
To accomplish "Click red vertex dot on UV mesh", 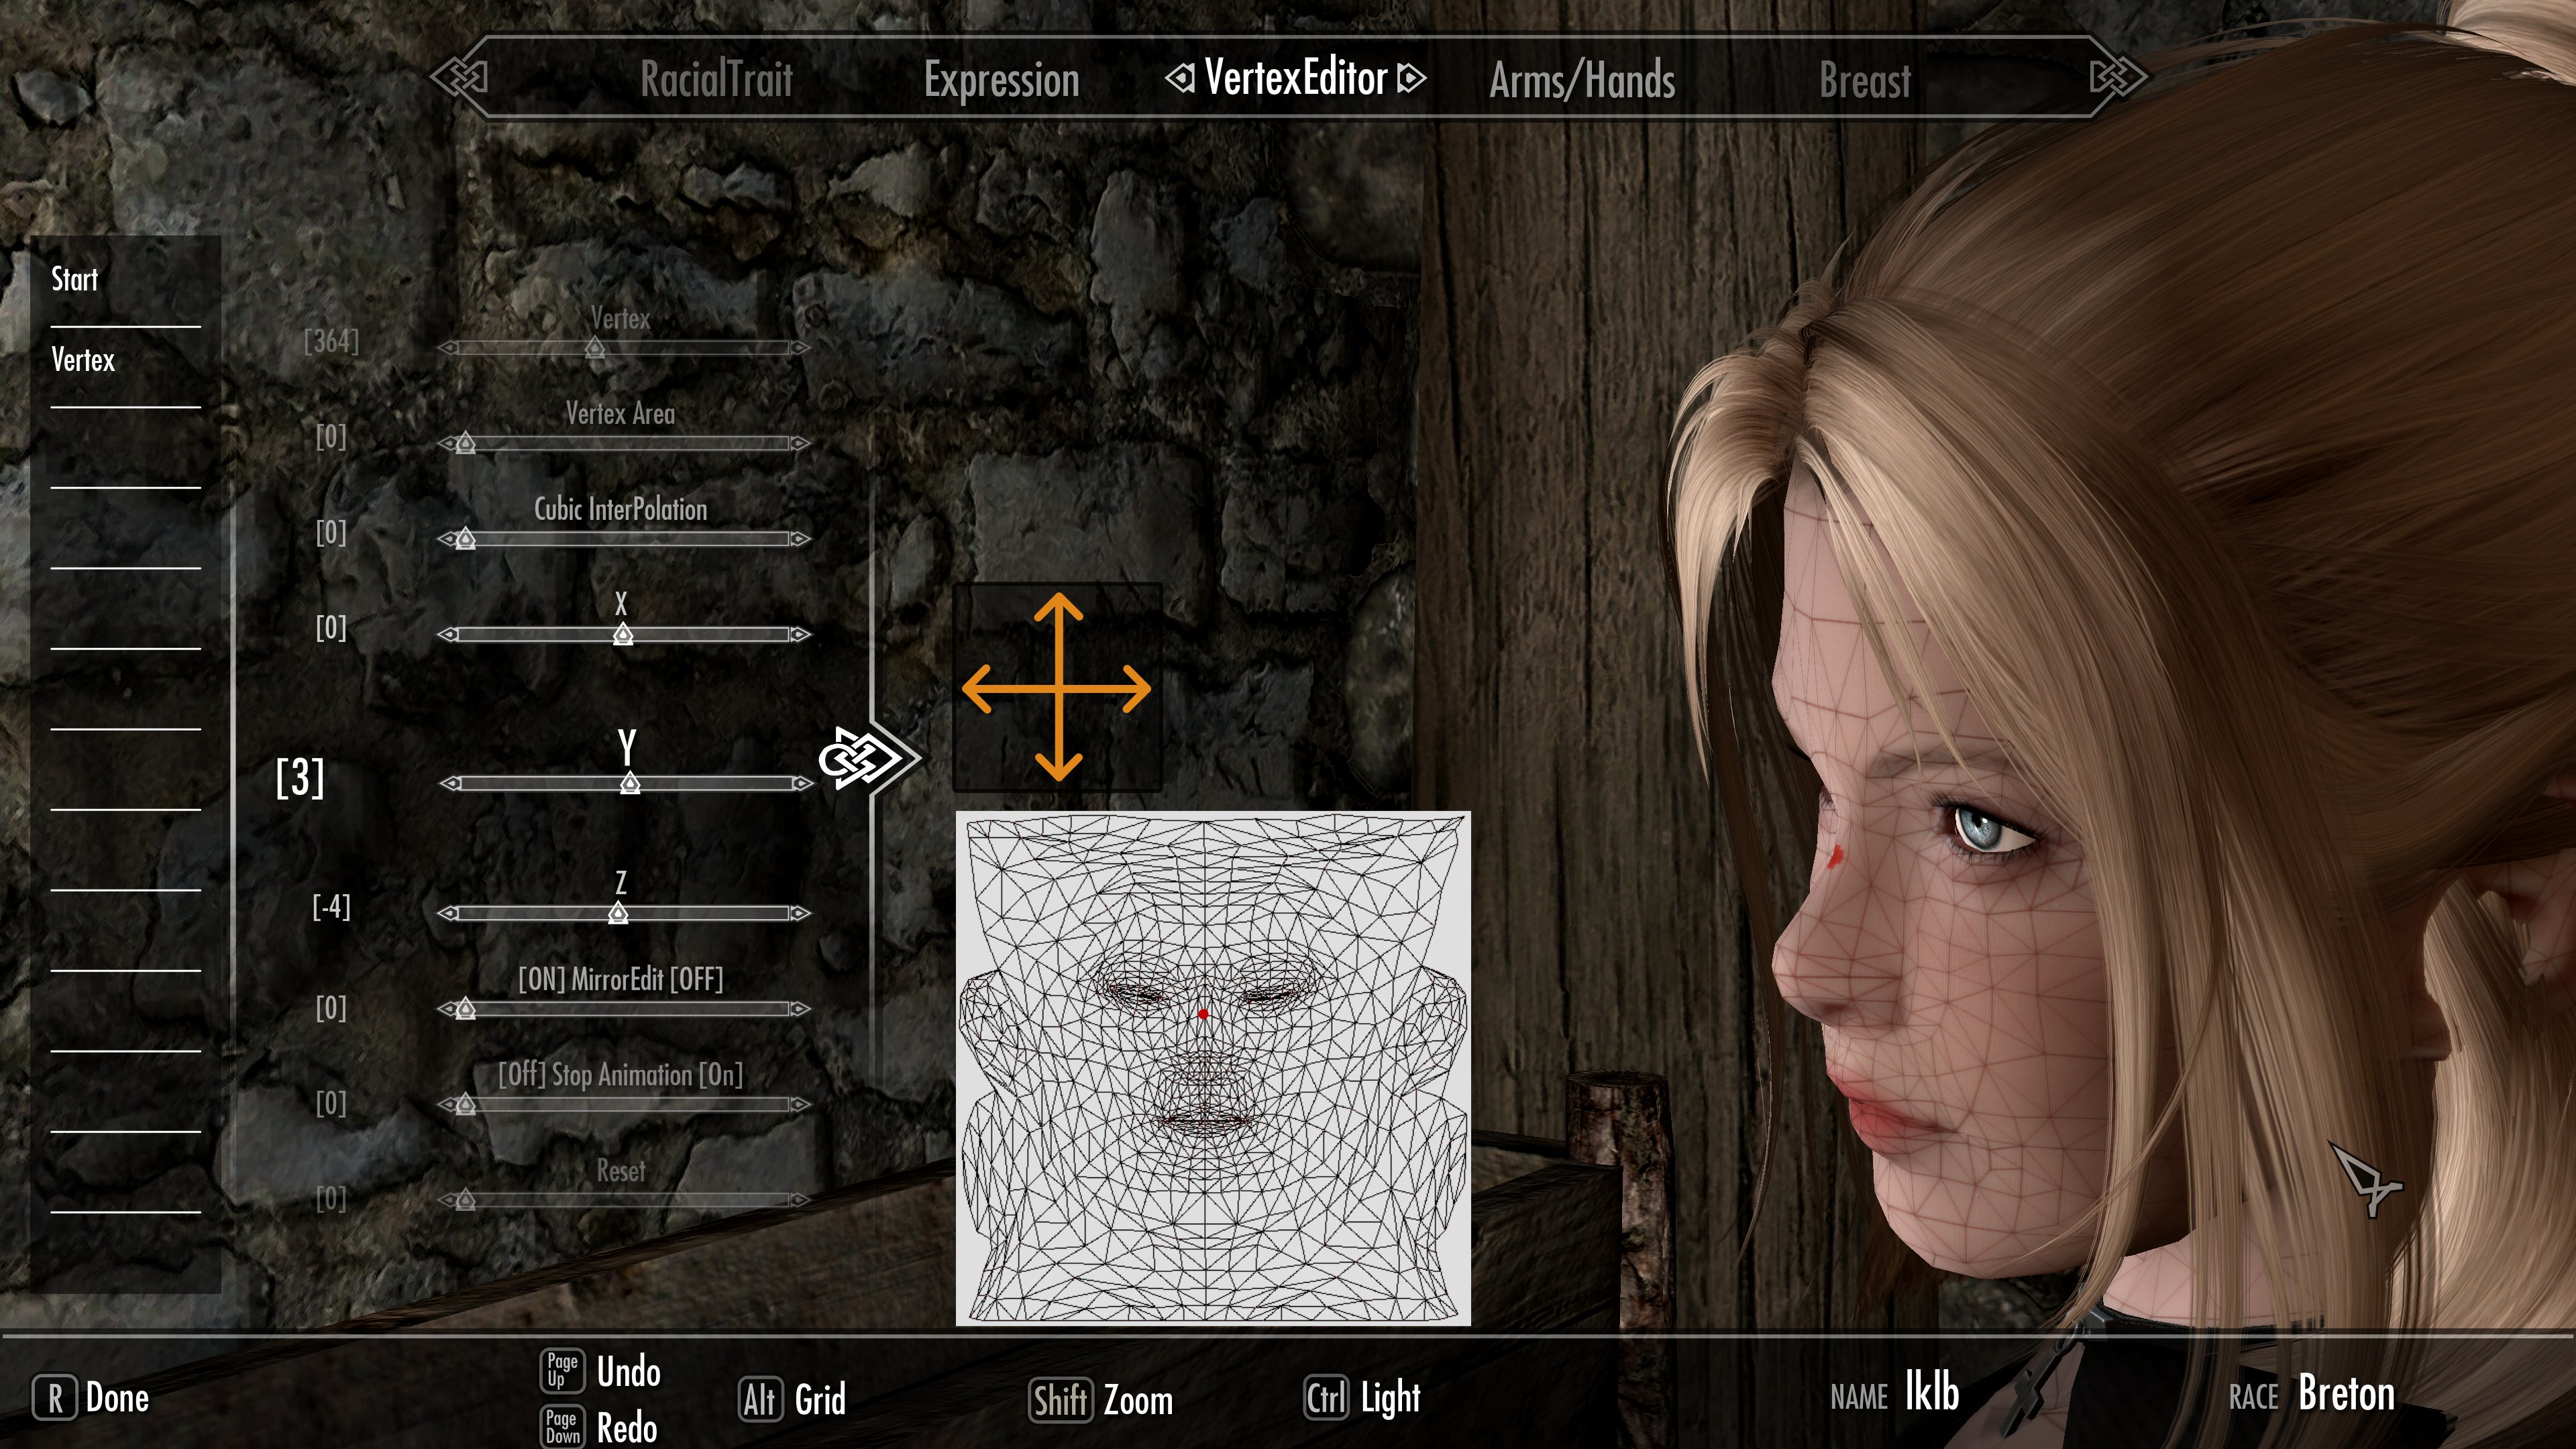I will (x=1203, y=1014).
